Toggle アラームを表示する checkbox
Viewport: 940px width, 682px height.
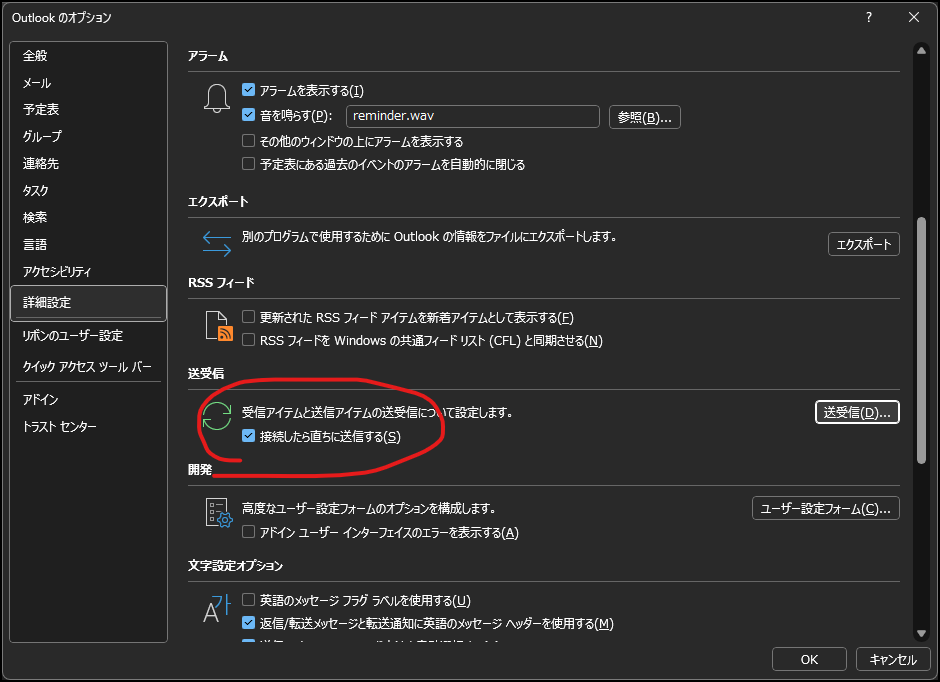tap(248, 90)
